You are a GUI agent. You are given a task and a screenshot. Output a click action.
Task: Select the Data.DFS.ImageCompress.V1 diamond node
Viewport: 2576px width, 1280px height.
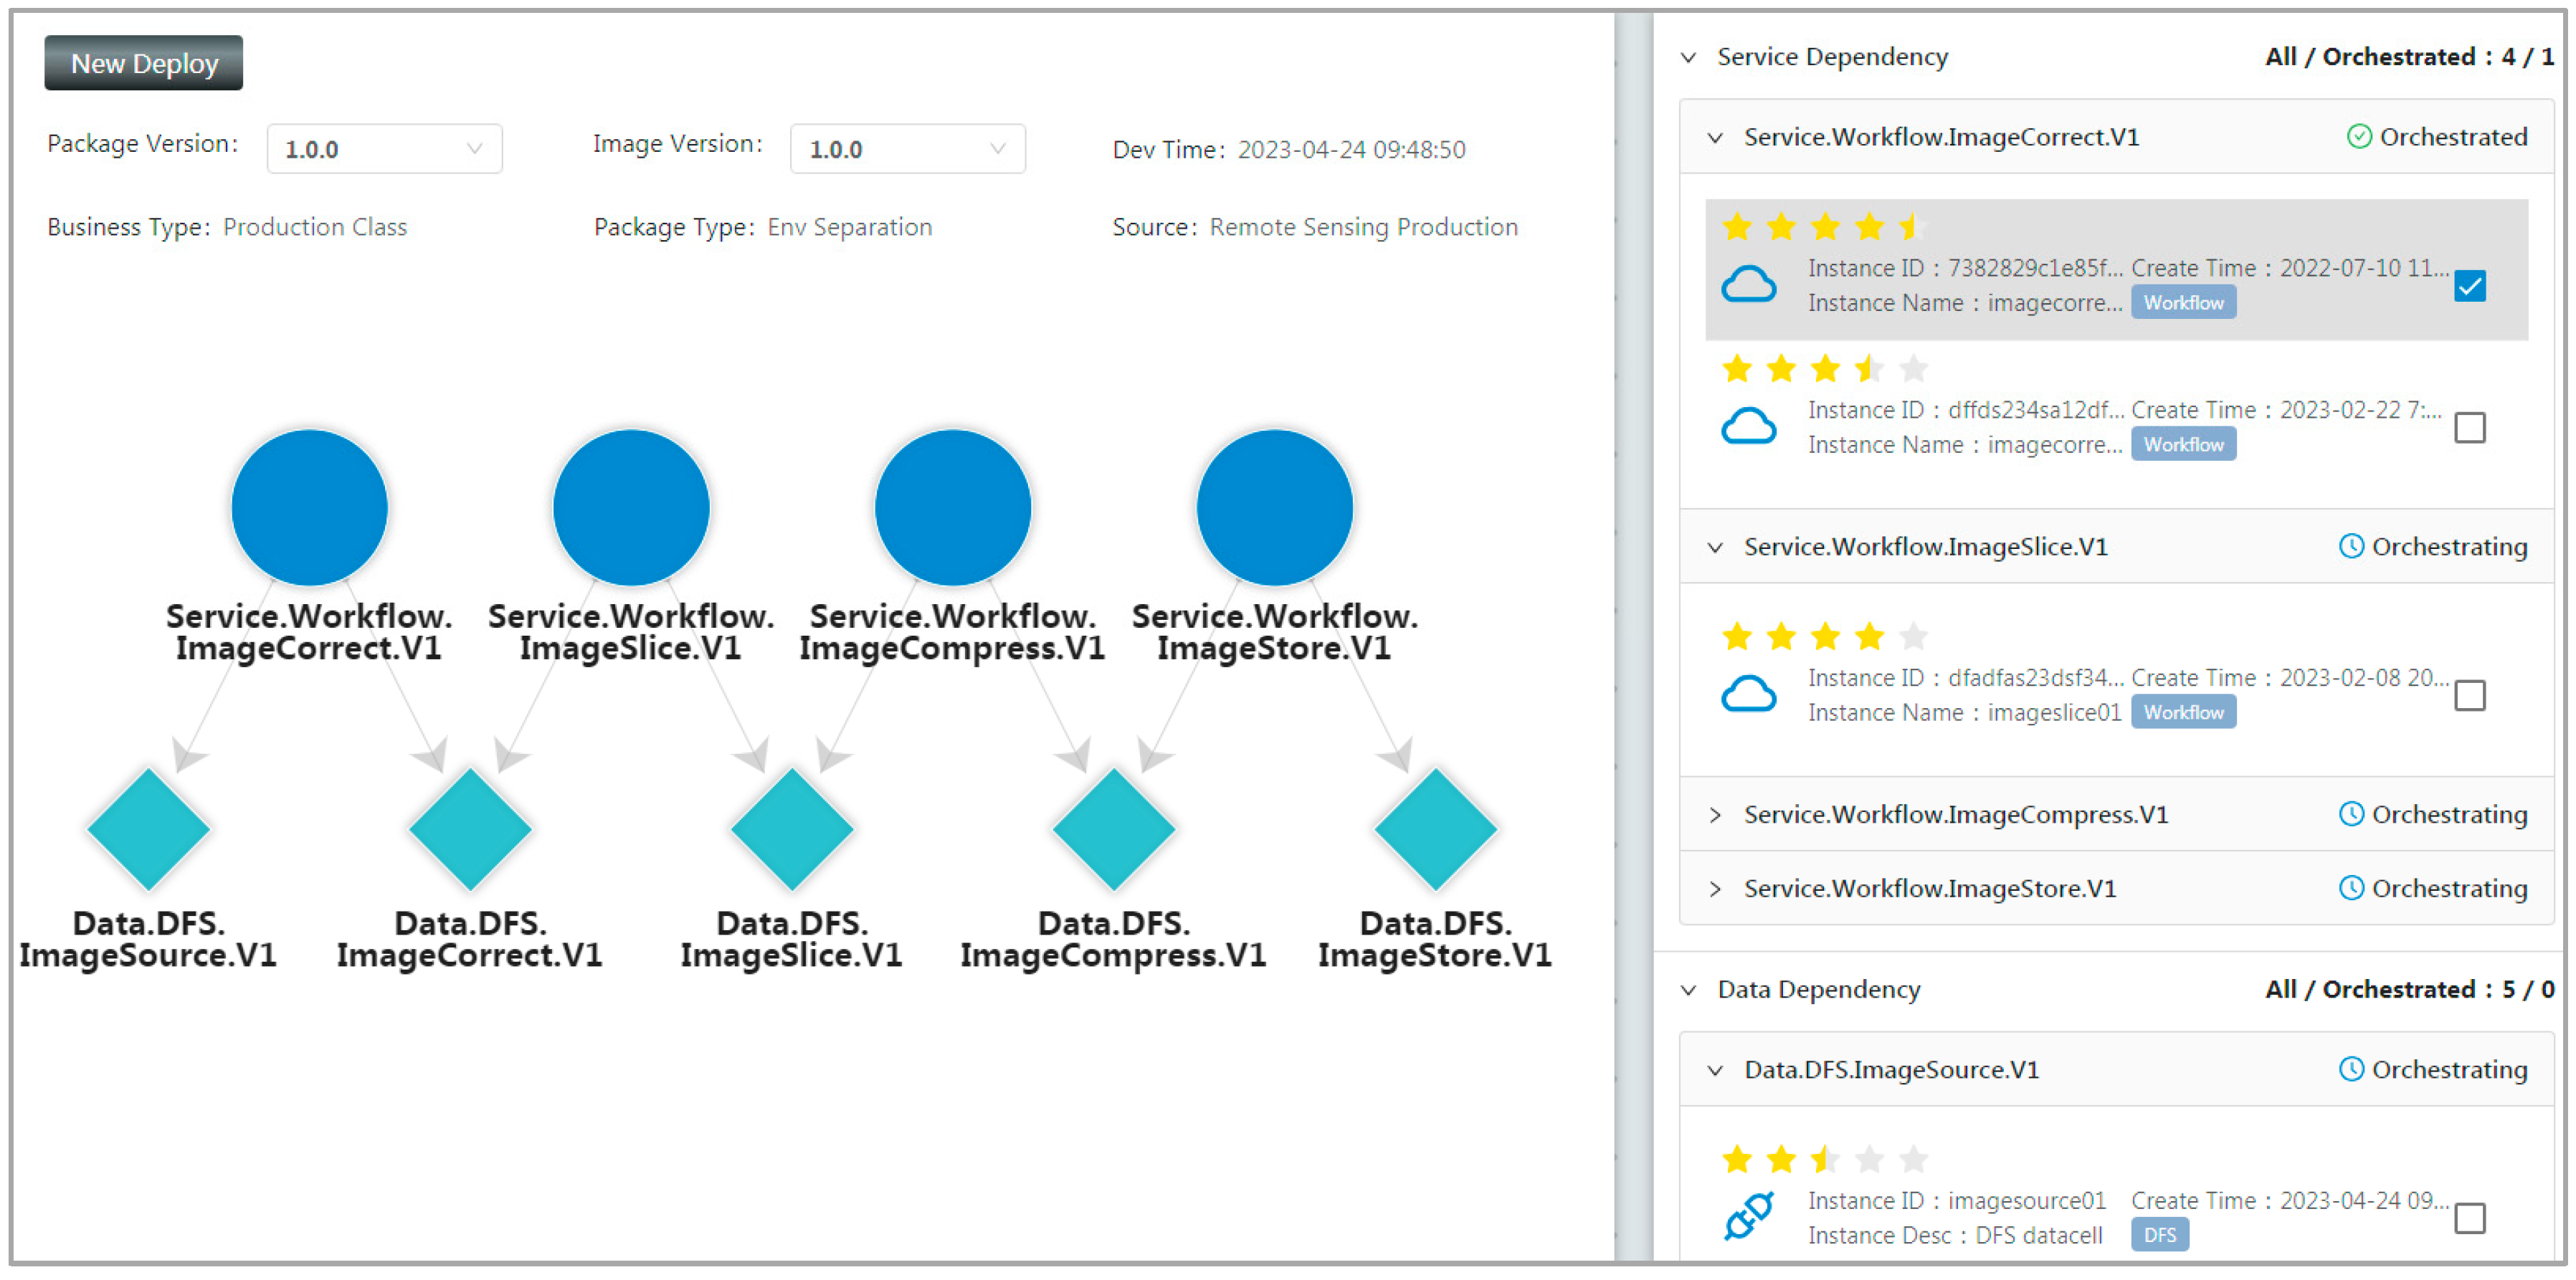point(1113,829)
